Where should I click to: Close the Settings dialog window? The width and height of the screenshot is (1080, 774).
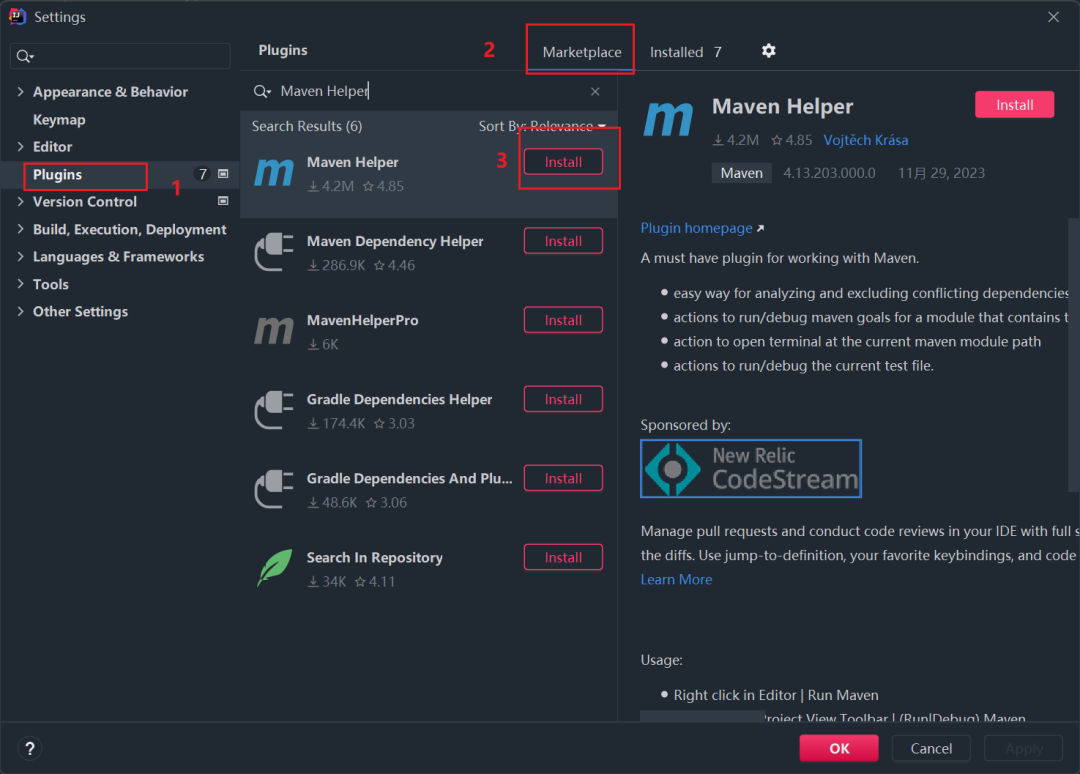point(1053,17)
